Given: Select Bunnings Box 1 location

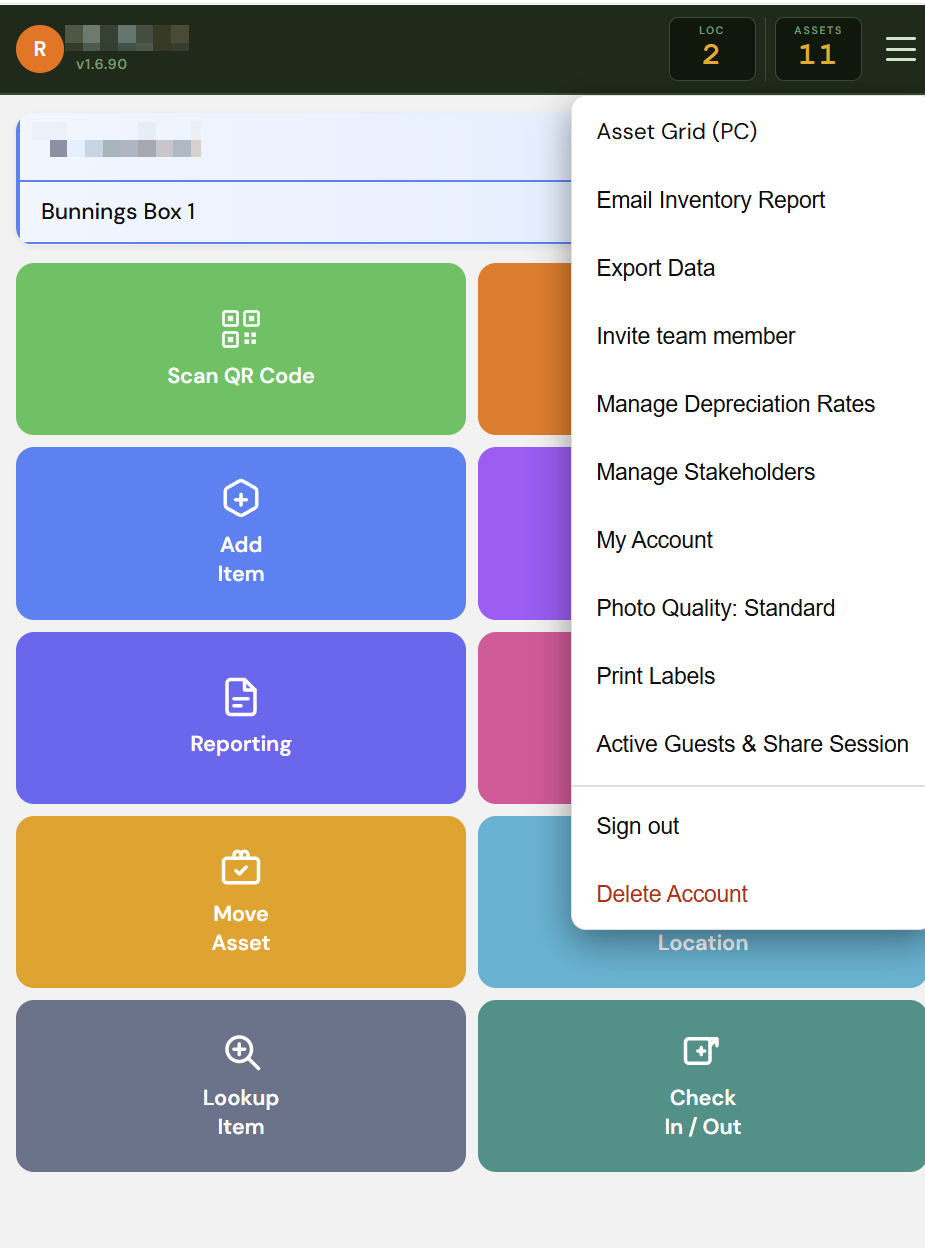Looking at the screenshot, I should [x=118, y=212].
